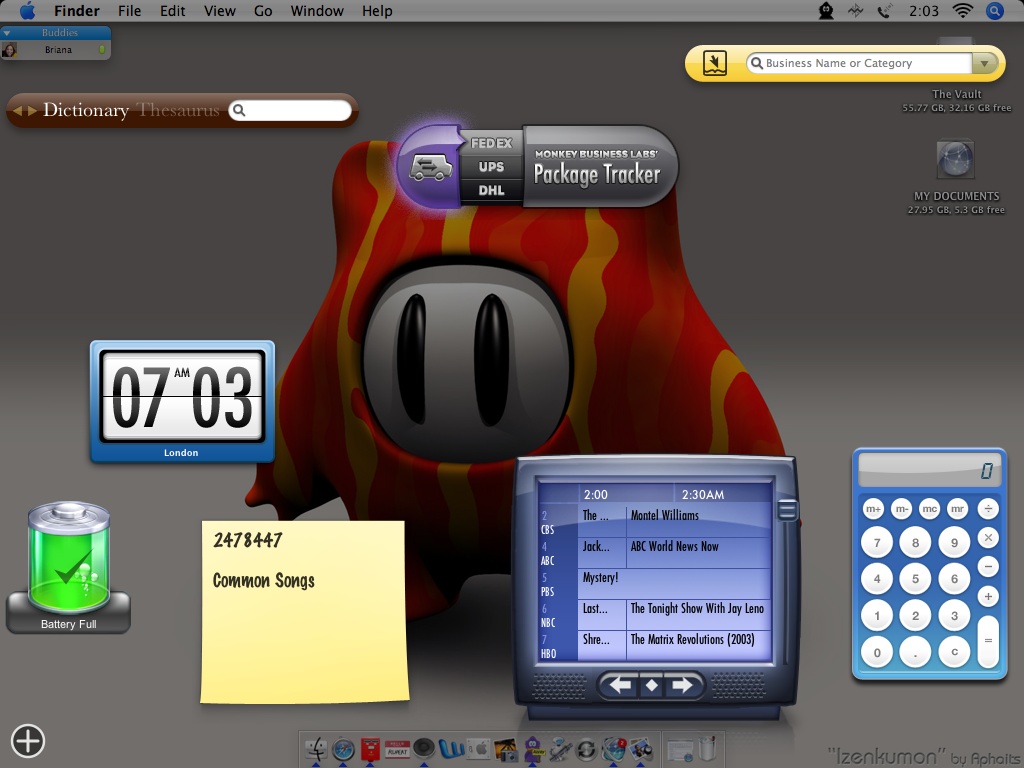The height and width of the screenshot is (768, 1024).
Task: Click the Battery Full widget
Action: coord(69,567)
